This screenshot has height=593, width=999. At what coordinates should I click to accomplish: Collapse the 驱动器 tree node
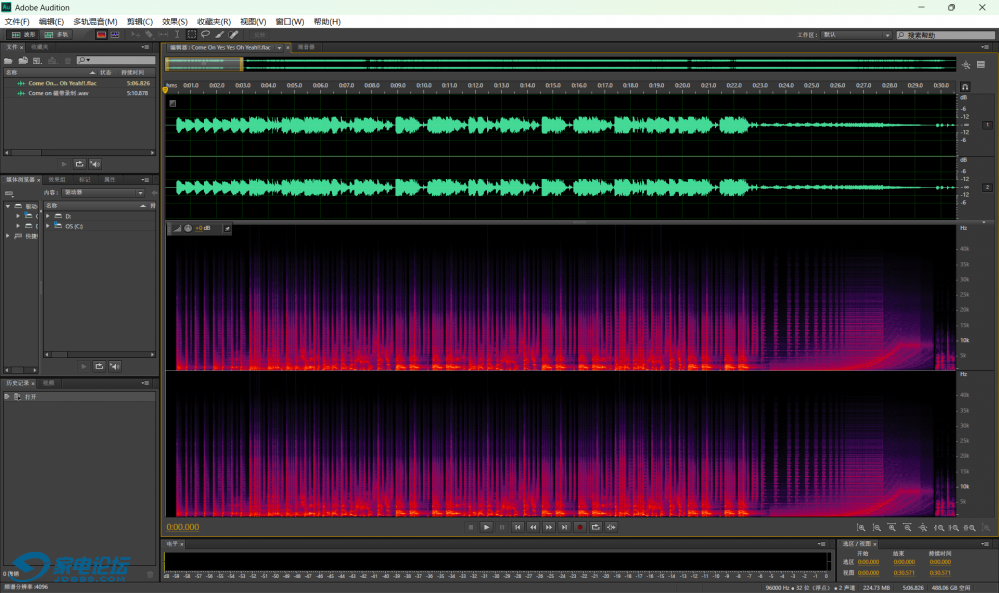coord(8,206)
